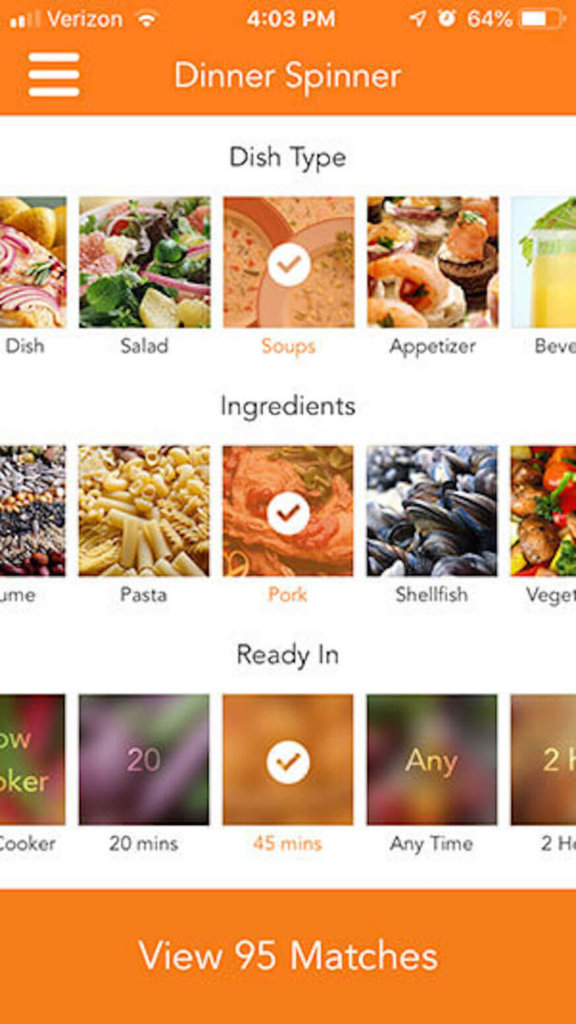
Task: Open the Dish Type section header
Action: 288,157
